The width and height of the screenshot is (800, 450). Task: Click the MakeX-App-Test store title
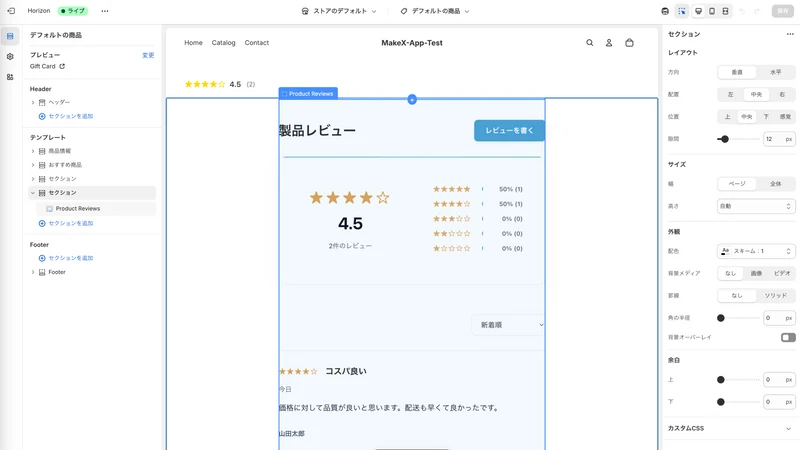pos(412,43)
